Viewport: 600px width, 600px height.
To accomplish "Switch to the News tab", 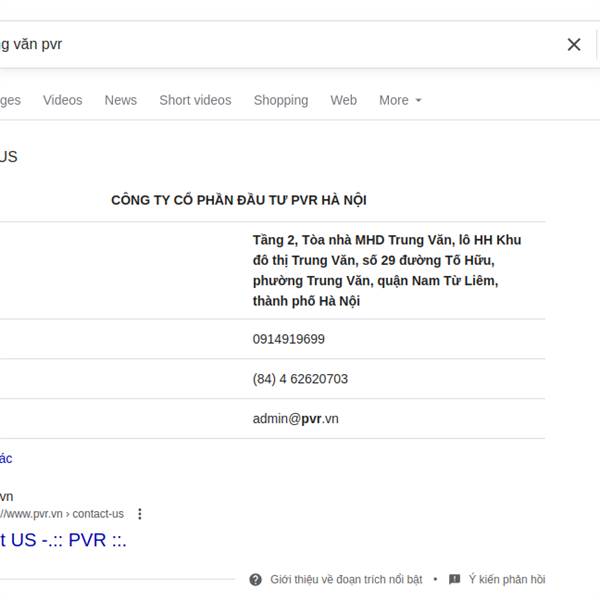I will click(121, 100).
